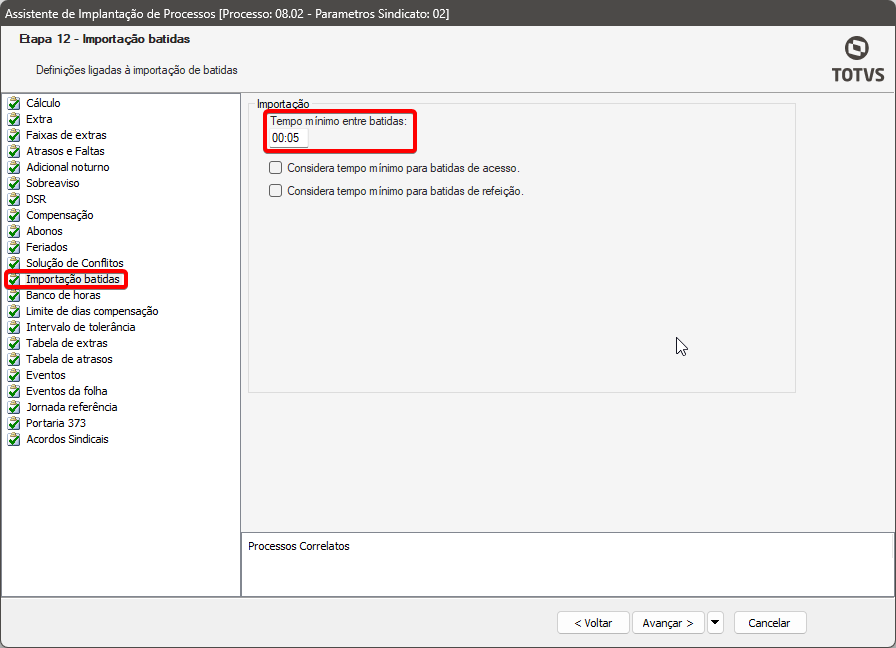Open Limite de dias compensação step
Viewport: 896px width, 648px height.
pos(92,311)
